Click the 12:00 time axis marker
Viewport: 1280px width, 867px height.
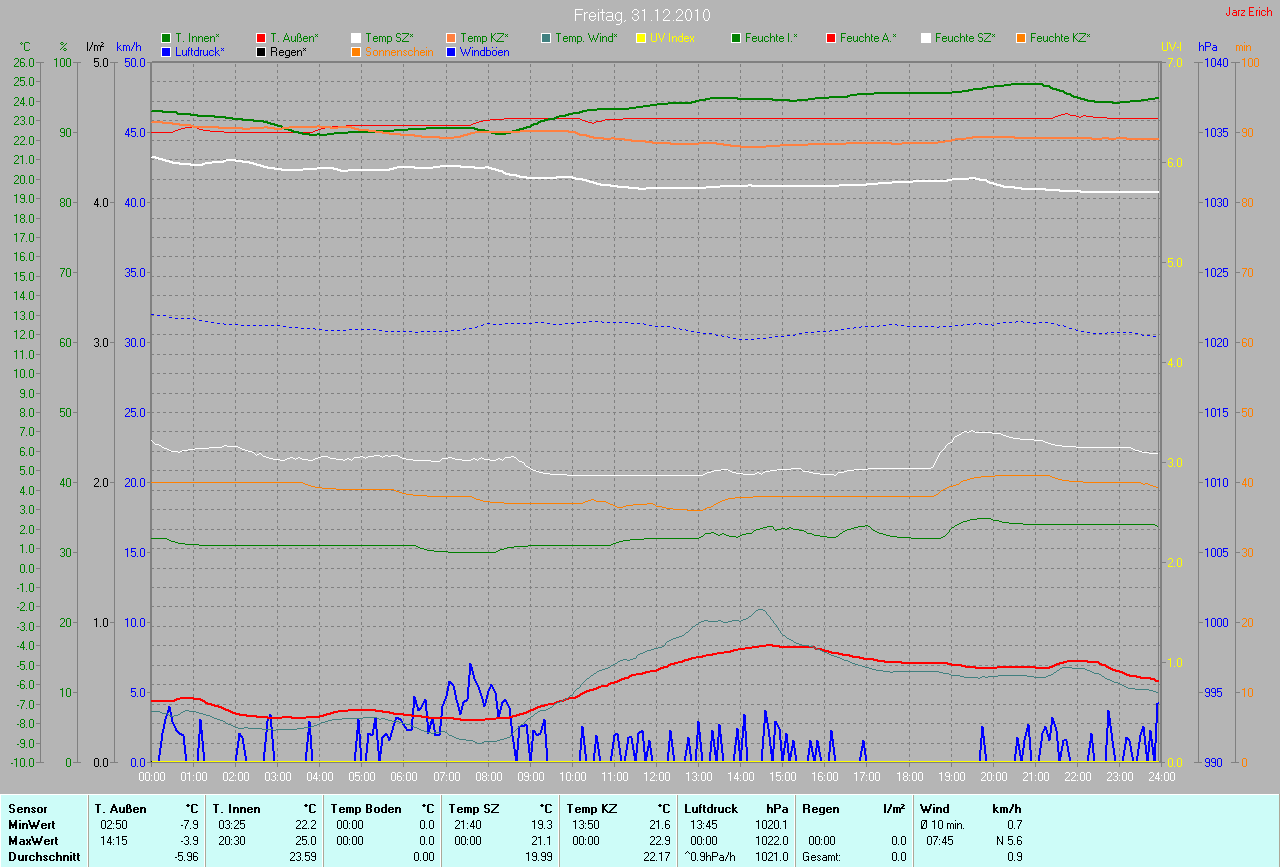[x=656, y=777]
